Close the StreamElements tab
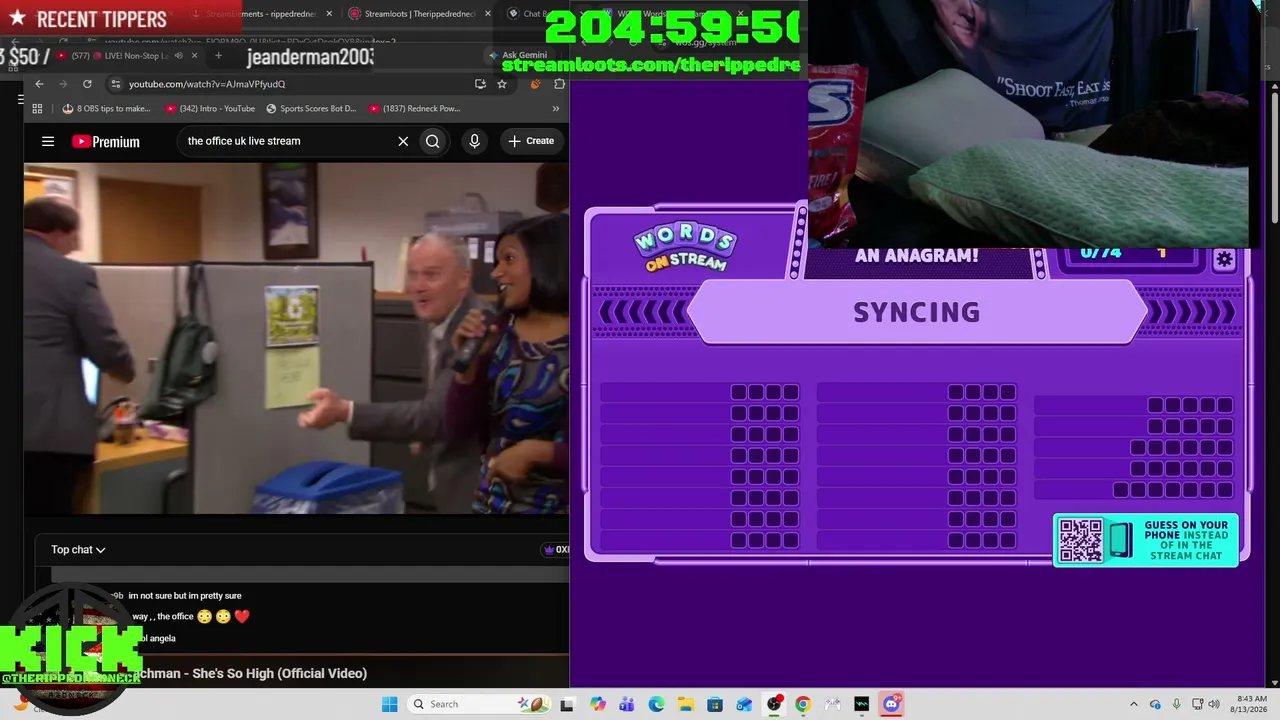Image resolution: width=1280 pixels, height=720 pixels. tap(329, 14)
